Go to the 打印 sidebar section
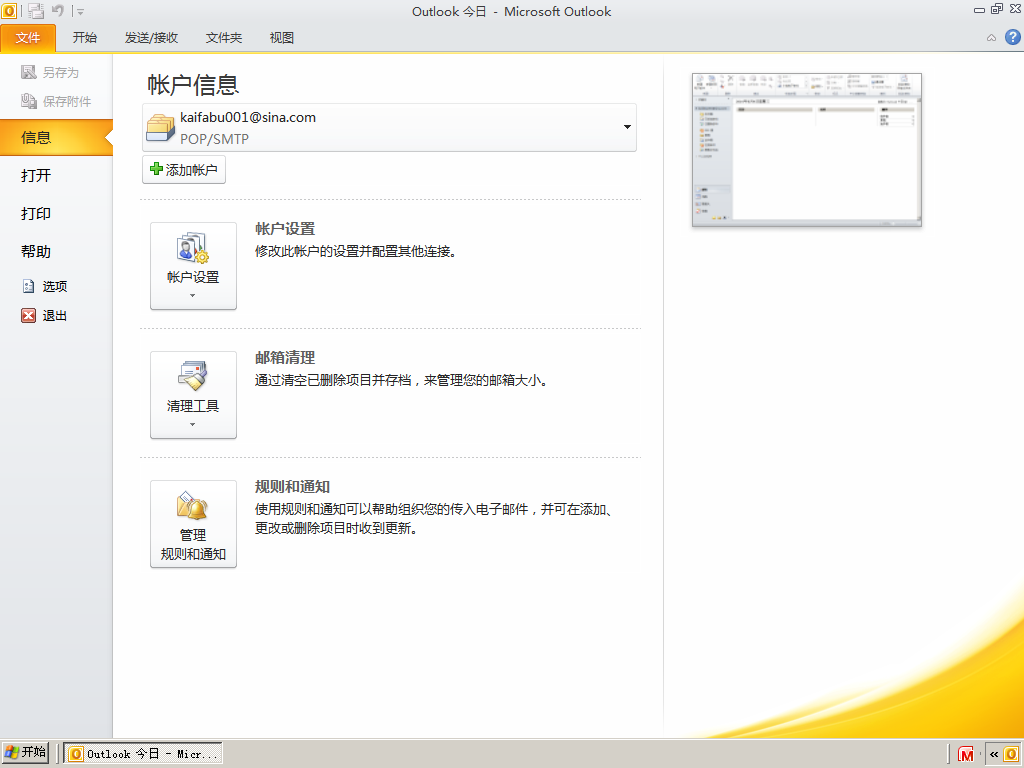This screenshot has width=1024, height=768. (x=56, y=214)
